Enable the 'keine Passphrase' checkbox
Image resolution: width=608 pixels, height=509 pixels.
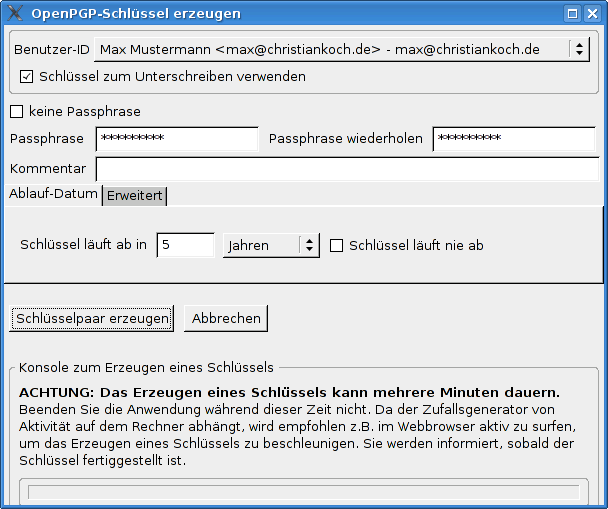(17, 111)
